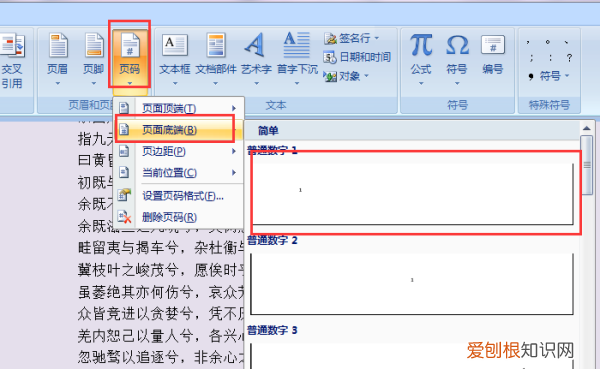Choose Remove Page Numbers (删除页码)
This screenshot has height=369, width=600.
pyautogui.click(x=178, y=217)
